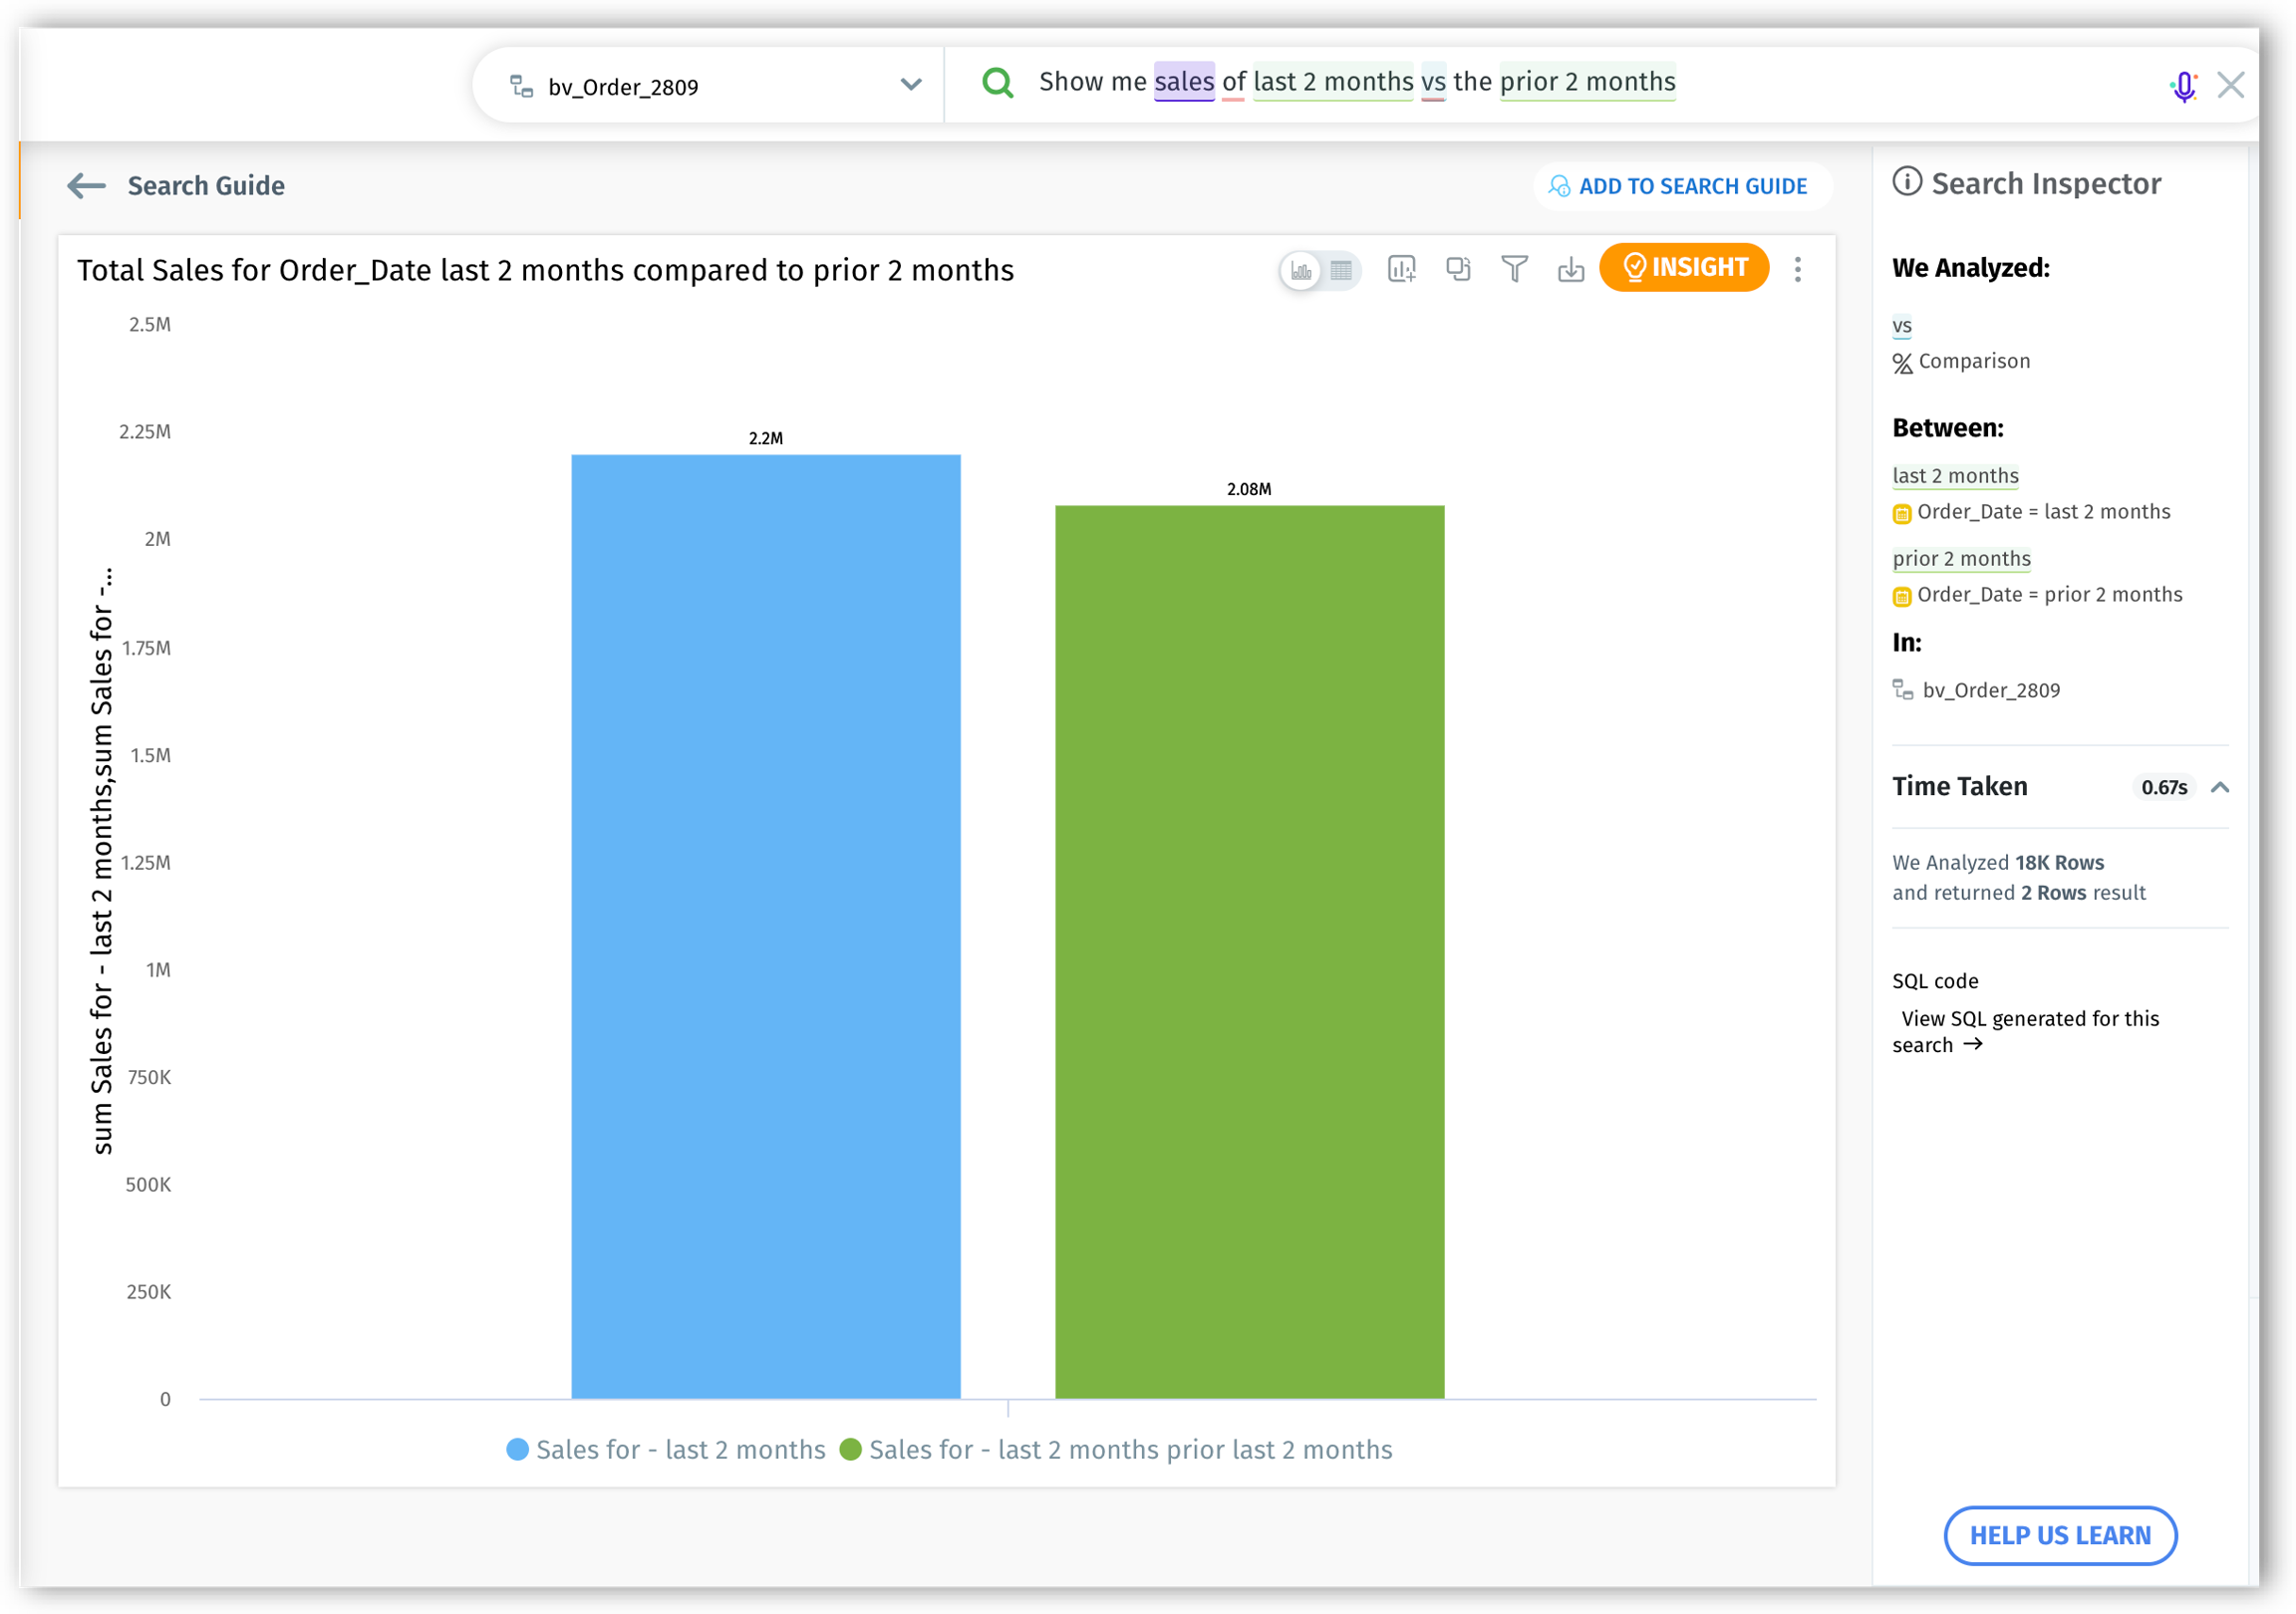The image size is (2296, 1614).
Task: Click the add chart to dashboard icon
Action: tap(1401, 269)
